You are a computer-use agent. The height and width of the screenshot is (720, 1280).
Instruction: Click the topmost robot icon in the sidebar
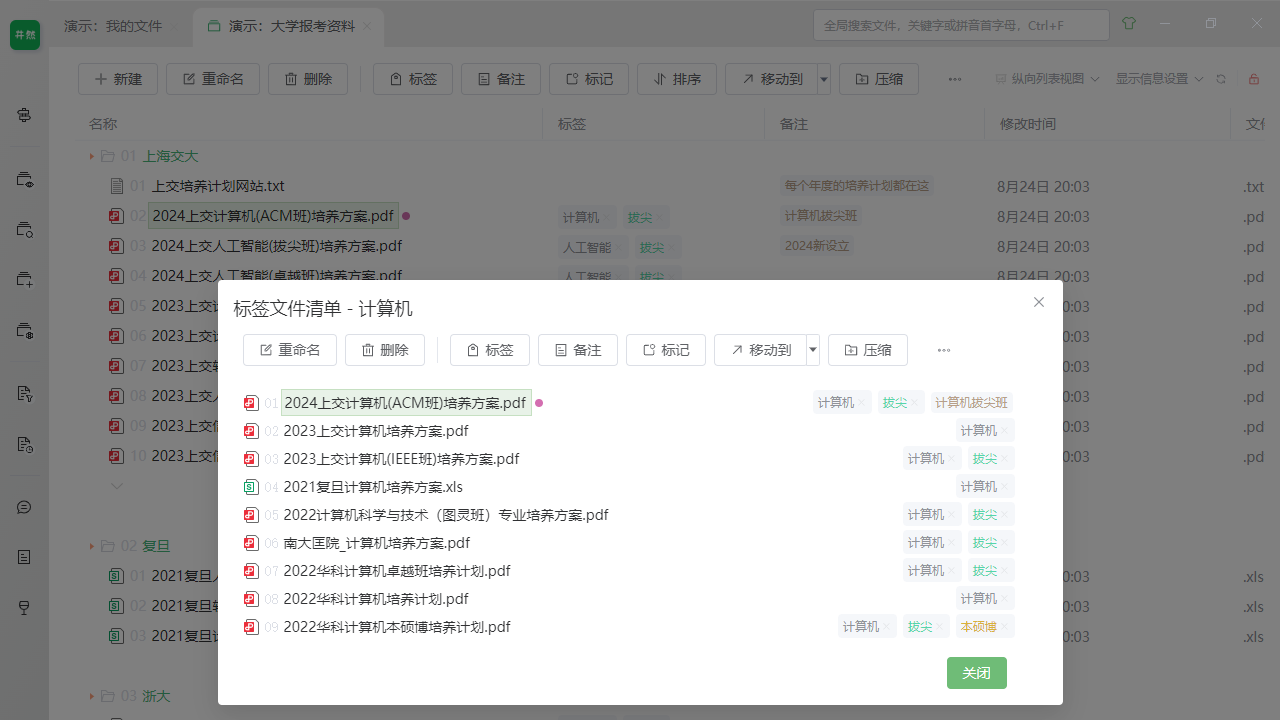(x=23, y=115)
